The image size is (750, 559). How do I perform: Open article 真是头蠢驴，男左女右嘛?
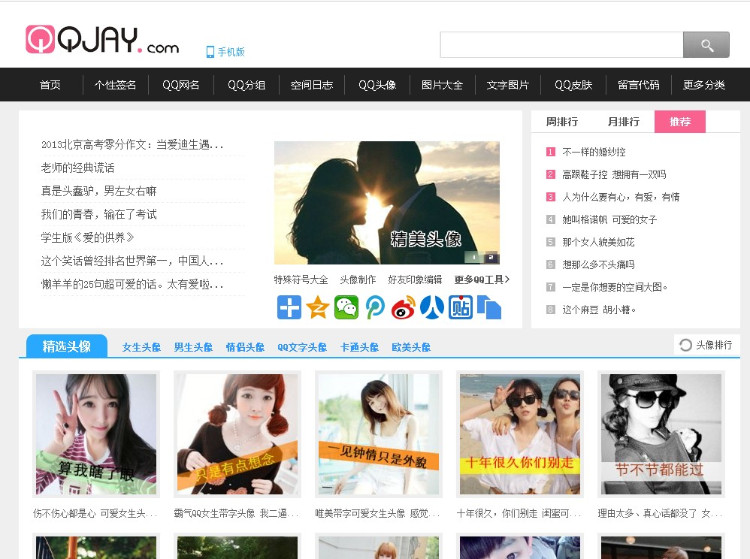point(99,191)
